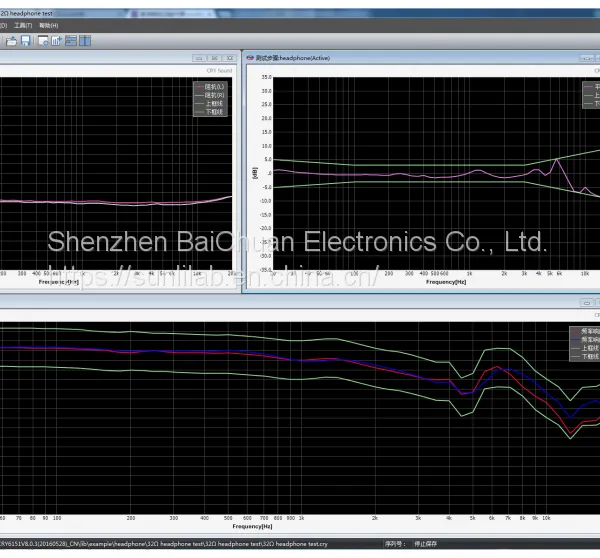600x558 pixels.
Task: Click 下框线 legend entry in impedance chart
Action: coord(210,112)
